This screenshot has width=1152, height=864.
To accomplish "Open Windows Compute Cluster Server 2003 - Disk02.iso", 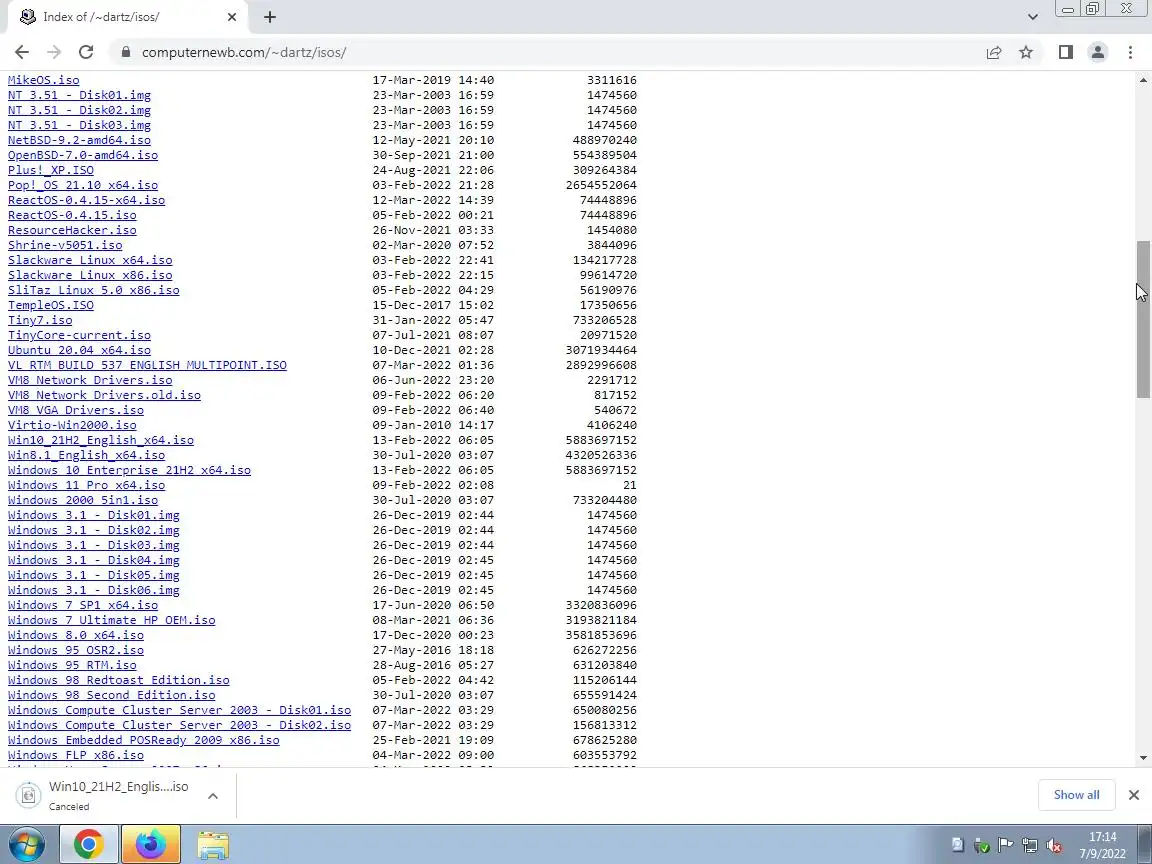I will point(179,725).
